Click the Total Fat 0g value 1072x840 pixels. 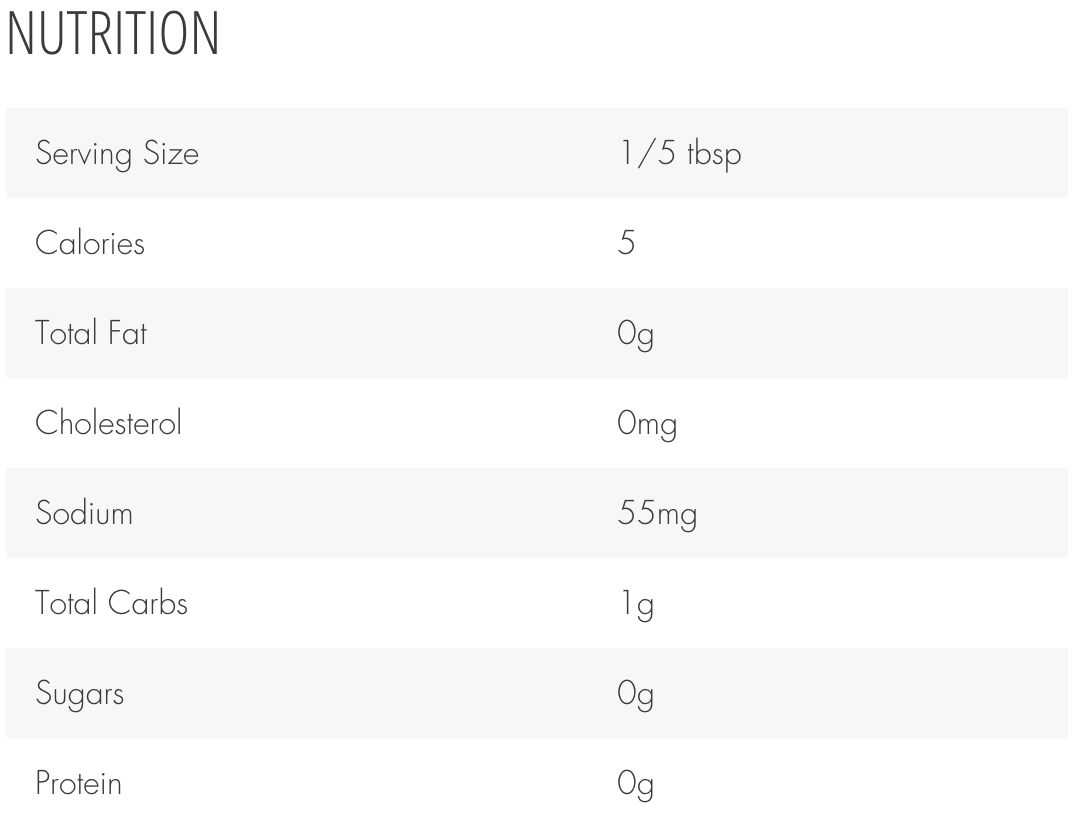[635, 334]
